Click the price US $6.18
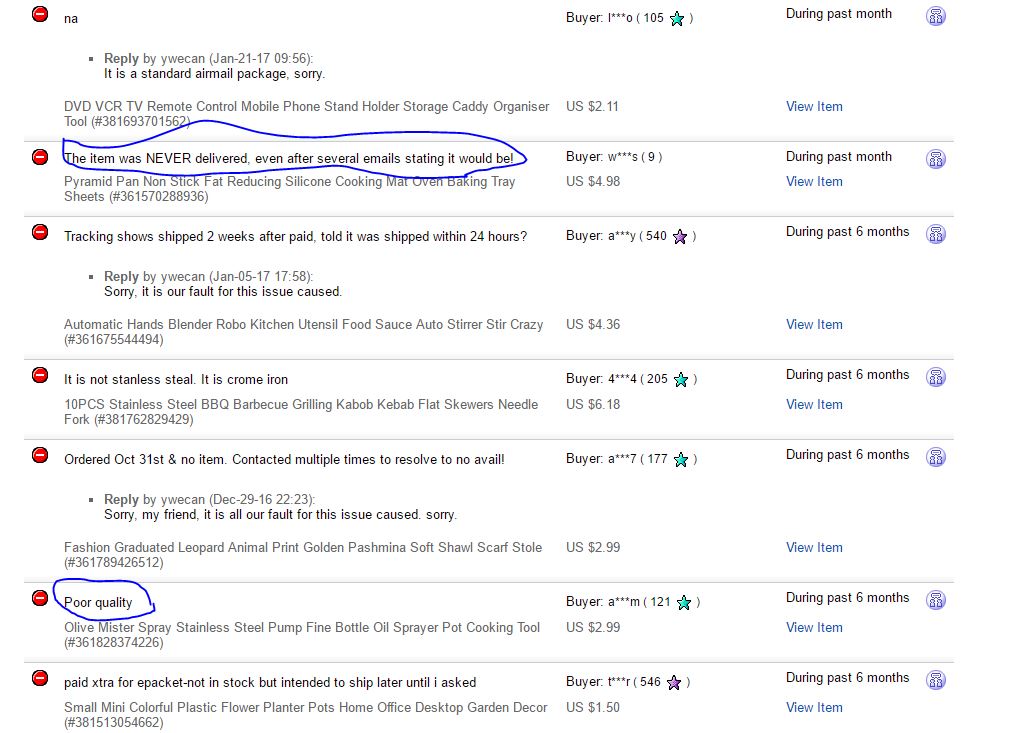This screenshot has width=1021, height=733. pyautogui.click(x=593, y=404)
